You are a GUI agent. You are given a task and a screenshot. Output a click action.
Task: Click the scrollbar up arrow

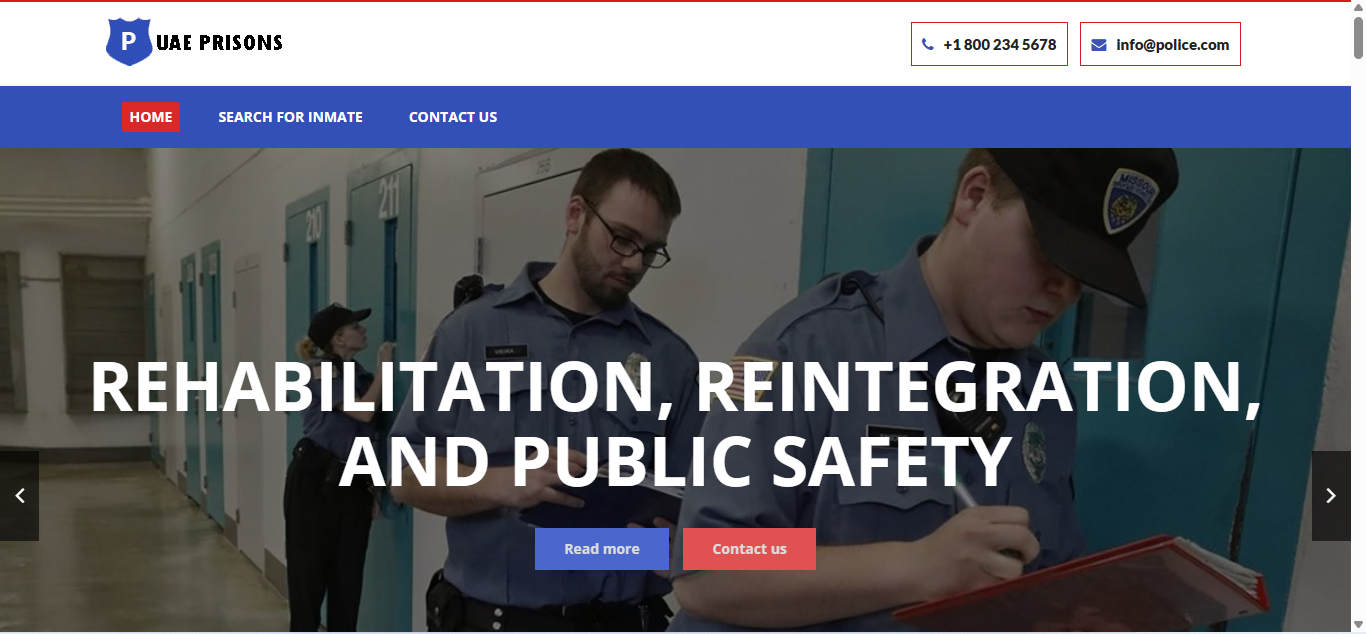tap(1358, 8)
